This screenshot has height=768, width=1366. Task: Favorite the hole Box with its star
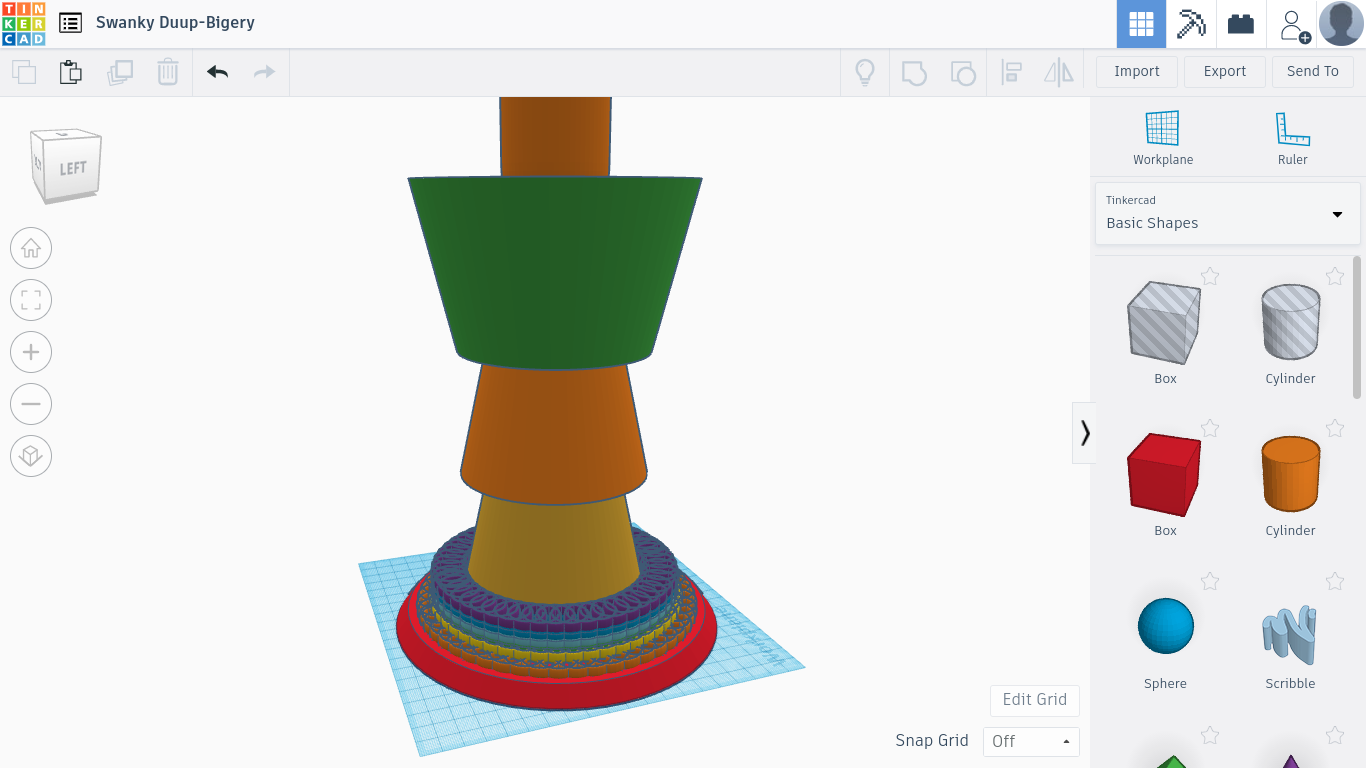(x=1210, y=276)
